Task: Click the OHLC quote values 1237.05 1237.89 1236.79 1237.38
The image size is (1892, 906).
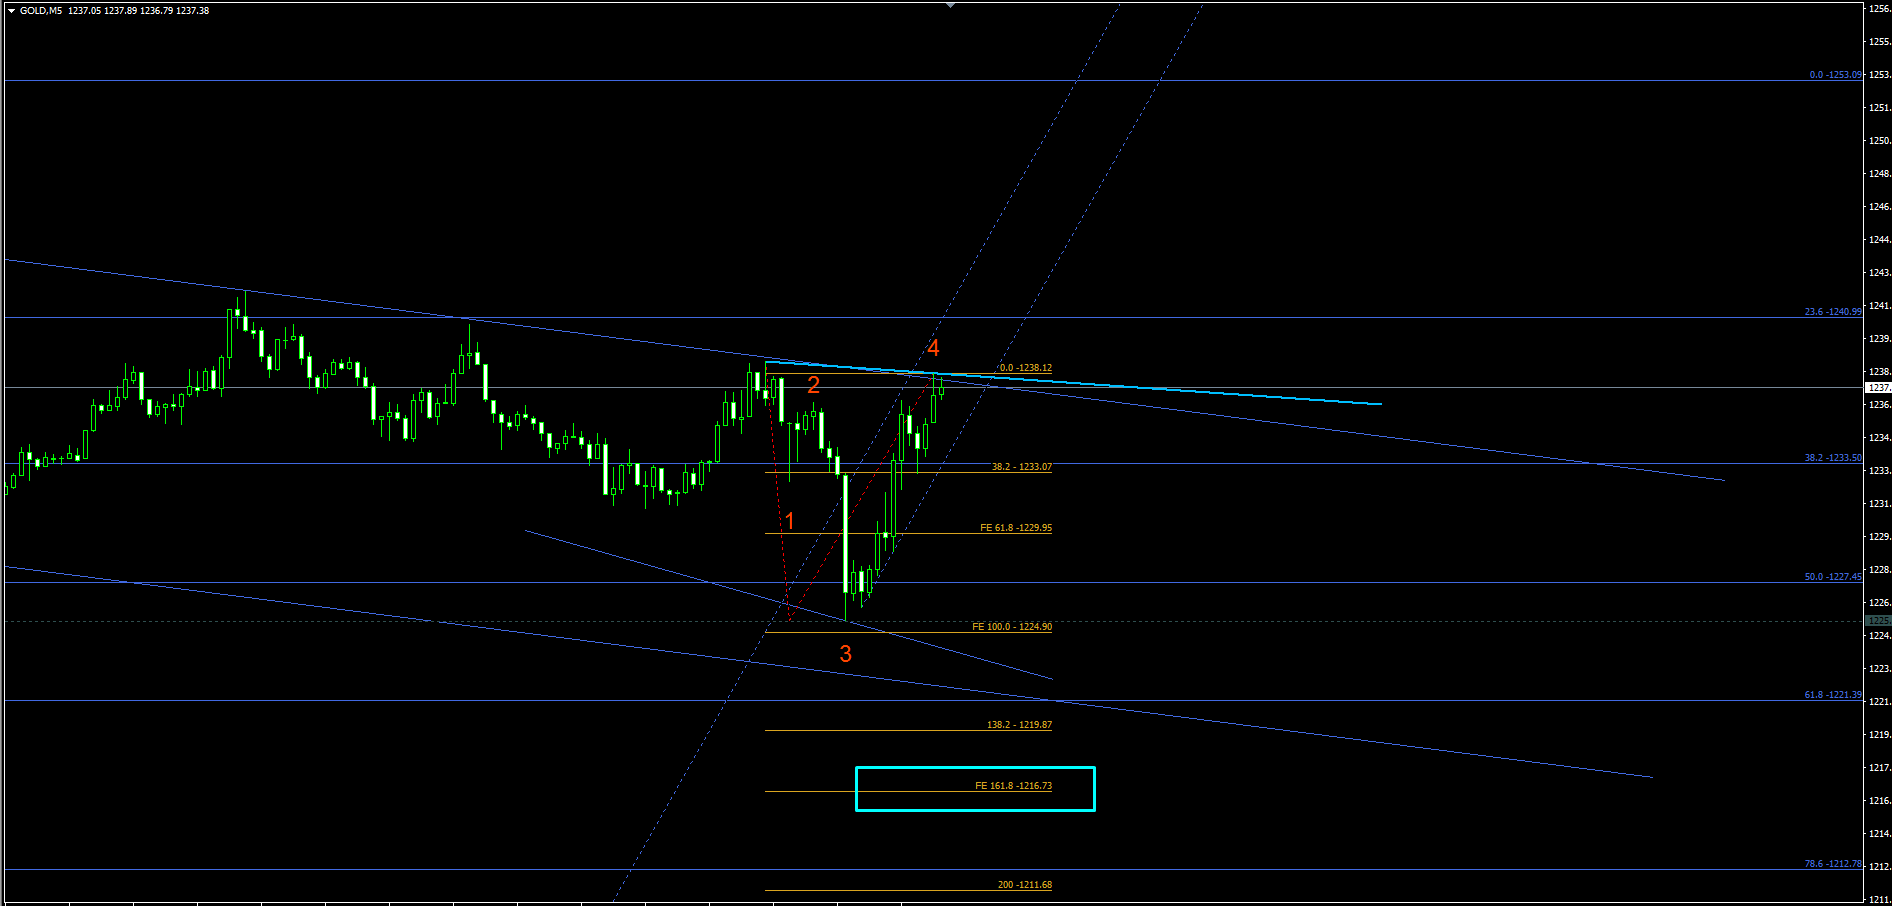Action: click(x=139, y=11)
